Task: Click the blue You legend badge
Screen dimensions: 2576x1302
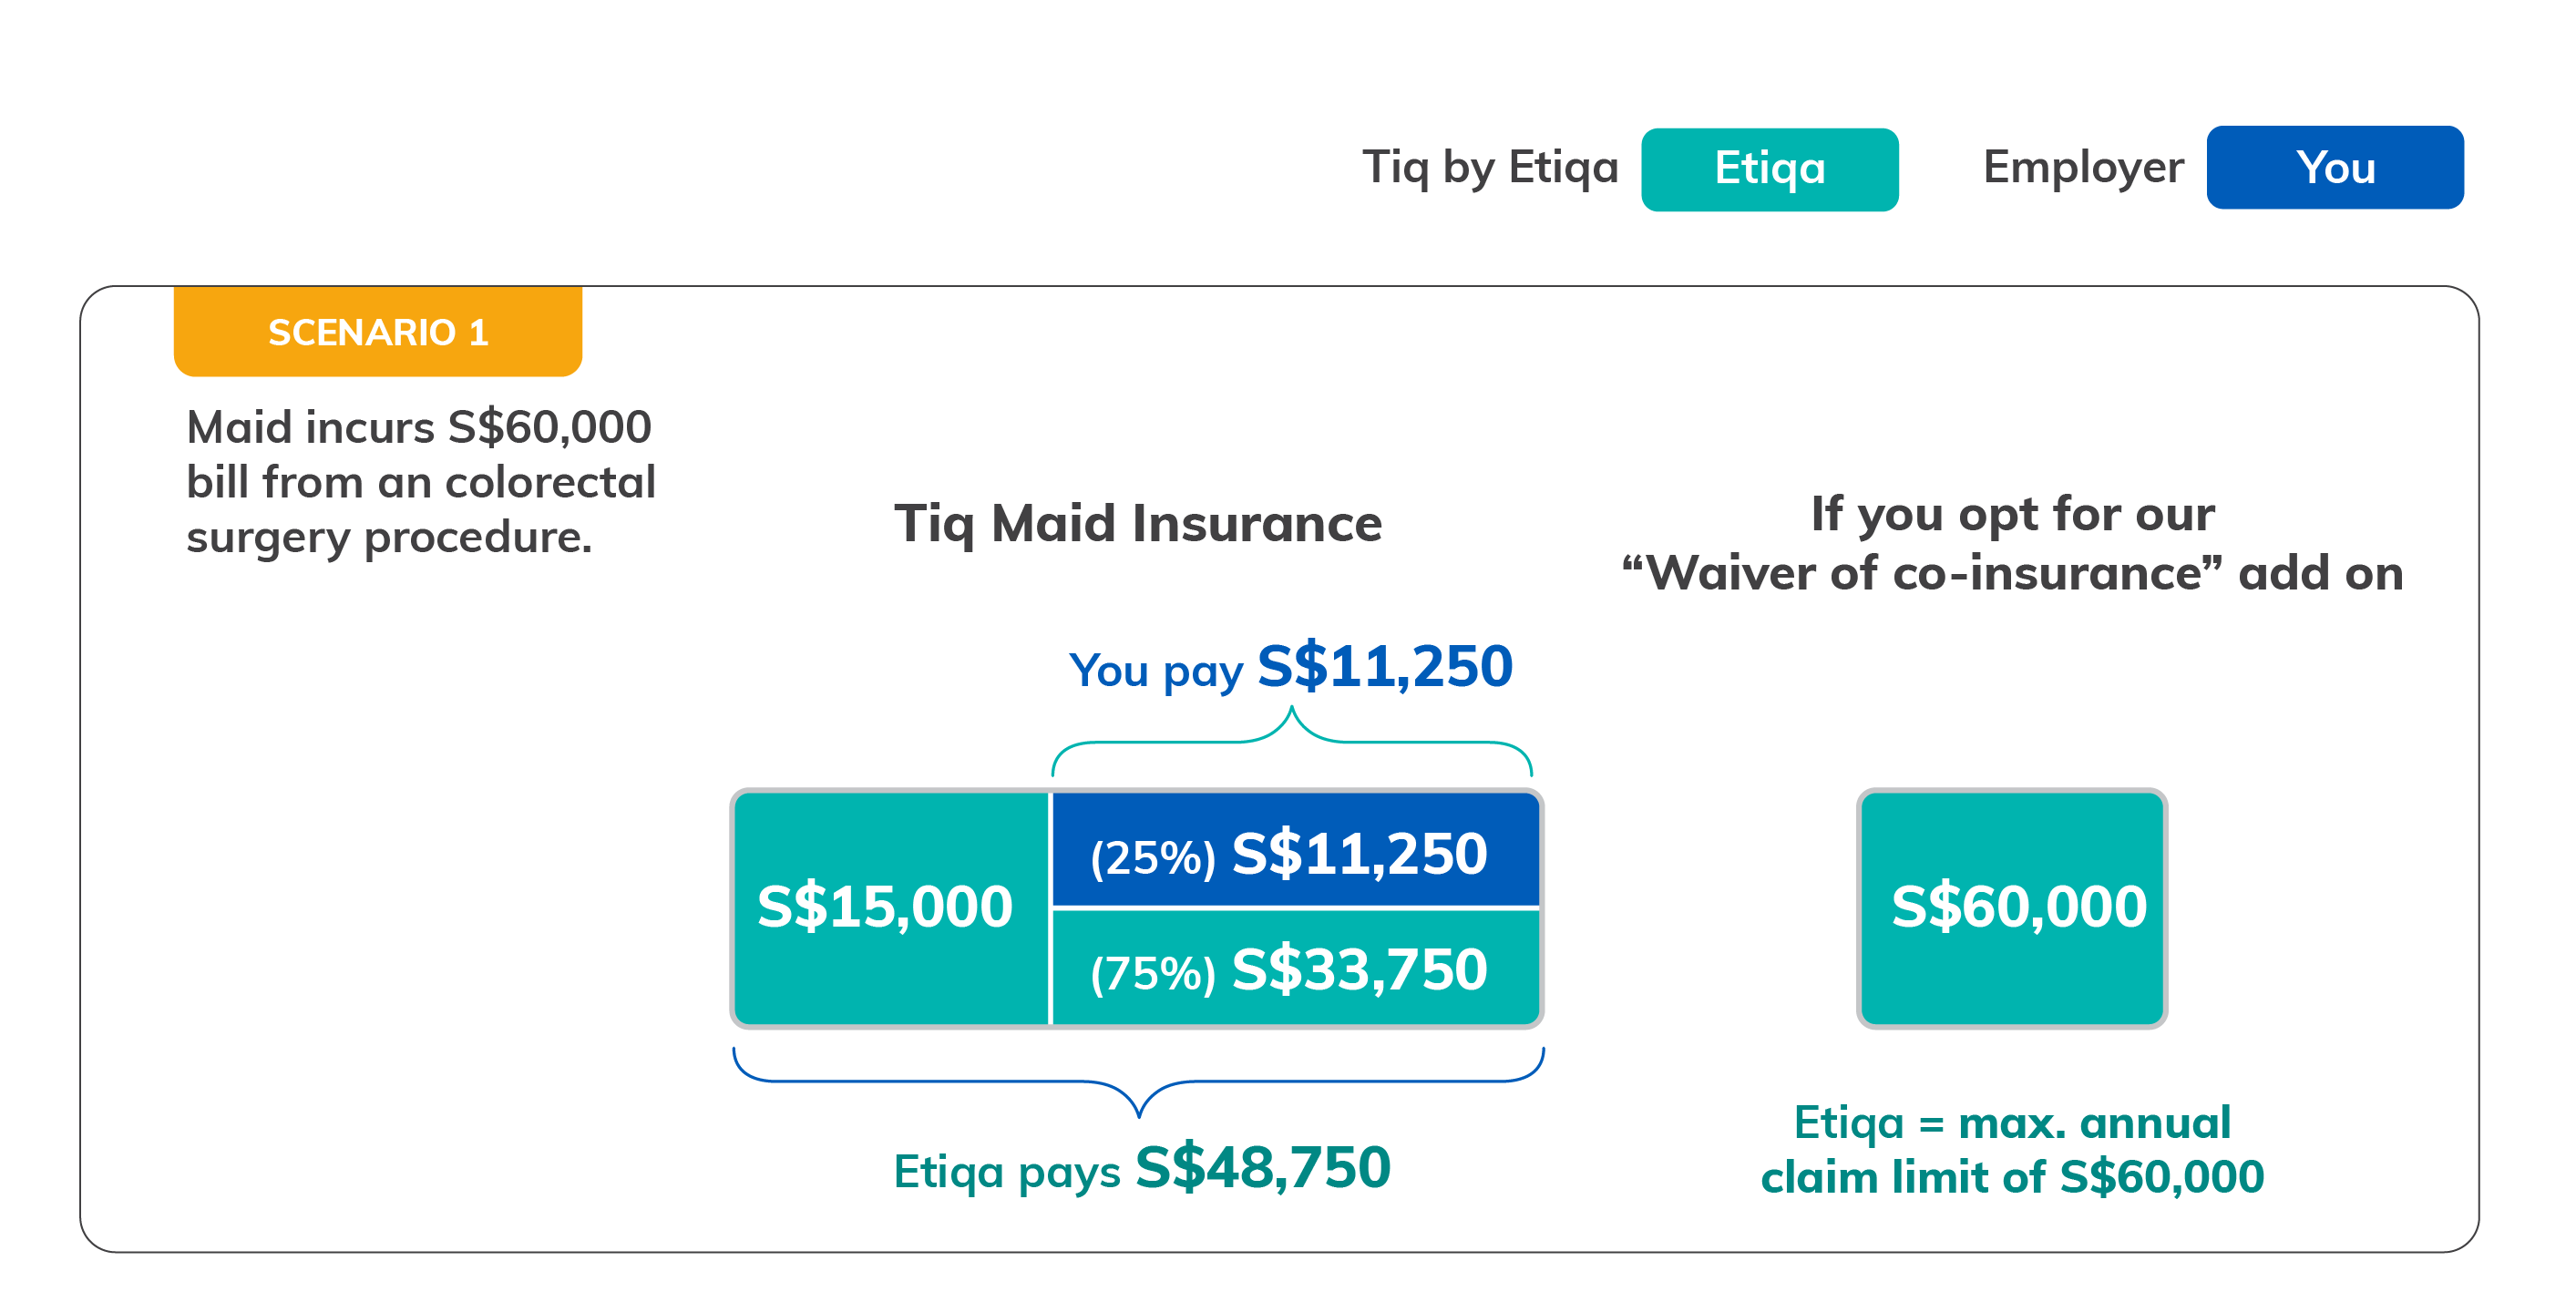Action: pyautogui.click(x=2334, y=167)
